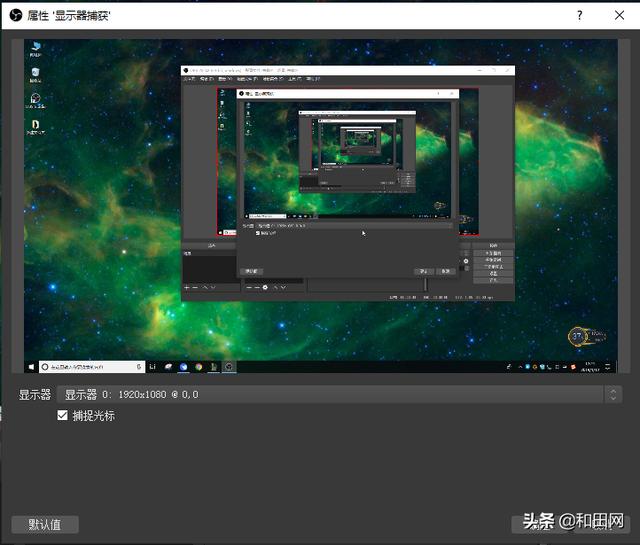Click the taskbar search box in preview
This screenshot has height=545, width=640.
[92, 367]
